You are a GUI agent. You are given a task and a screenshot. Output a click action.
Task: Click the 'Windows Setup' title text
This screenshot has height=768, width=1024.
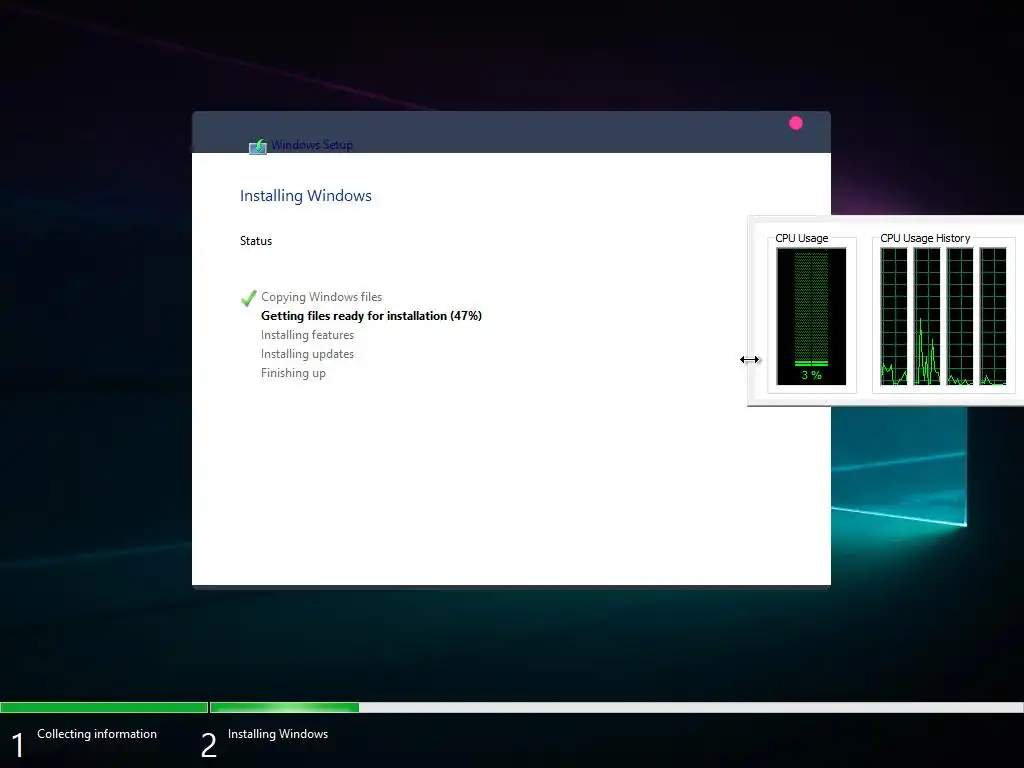coord(312,145)
